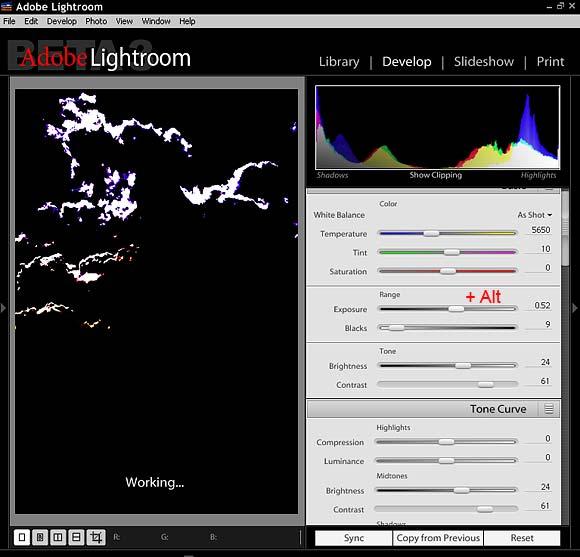Click the Sync button
Screen dimensions: 580x557
(x=354, y=538)
